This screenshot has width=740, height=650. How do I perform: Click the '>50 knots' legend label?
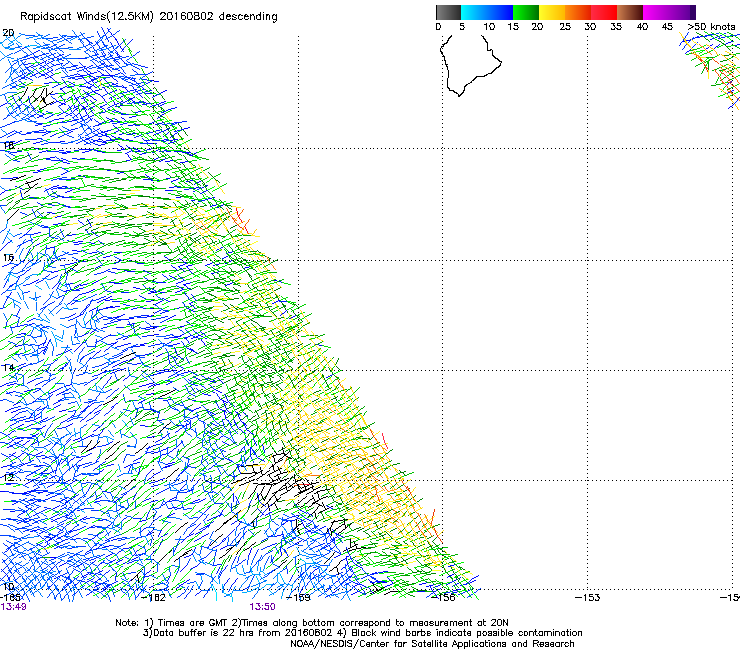coord(711,27)
